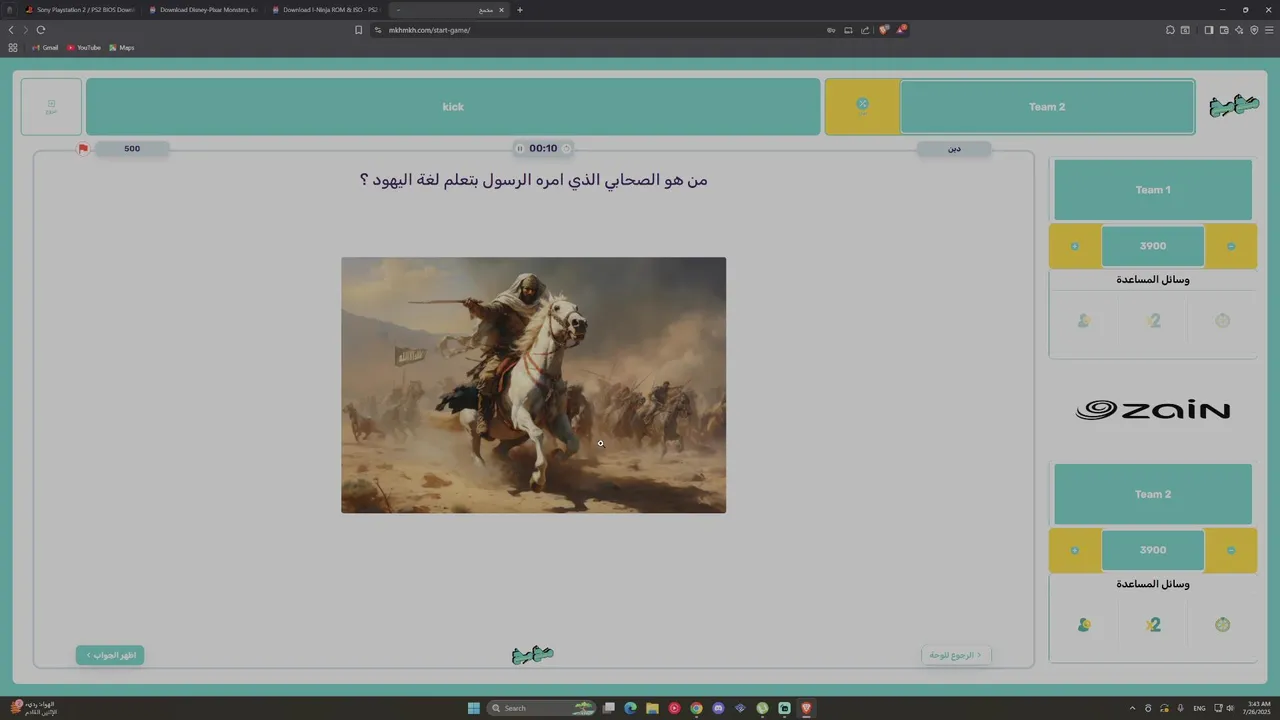This screenshot has width=1280, height=720.
Task: Open Discord from the taskbar
Action: (718, 708)
